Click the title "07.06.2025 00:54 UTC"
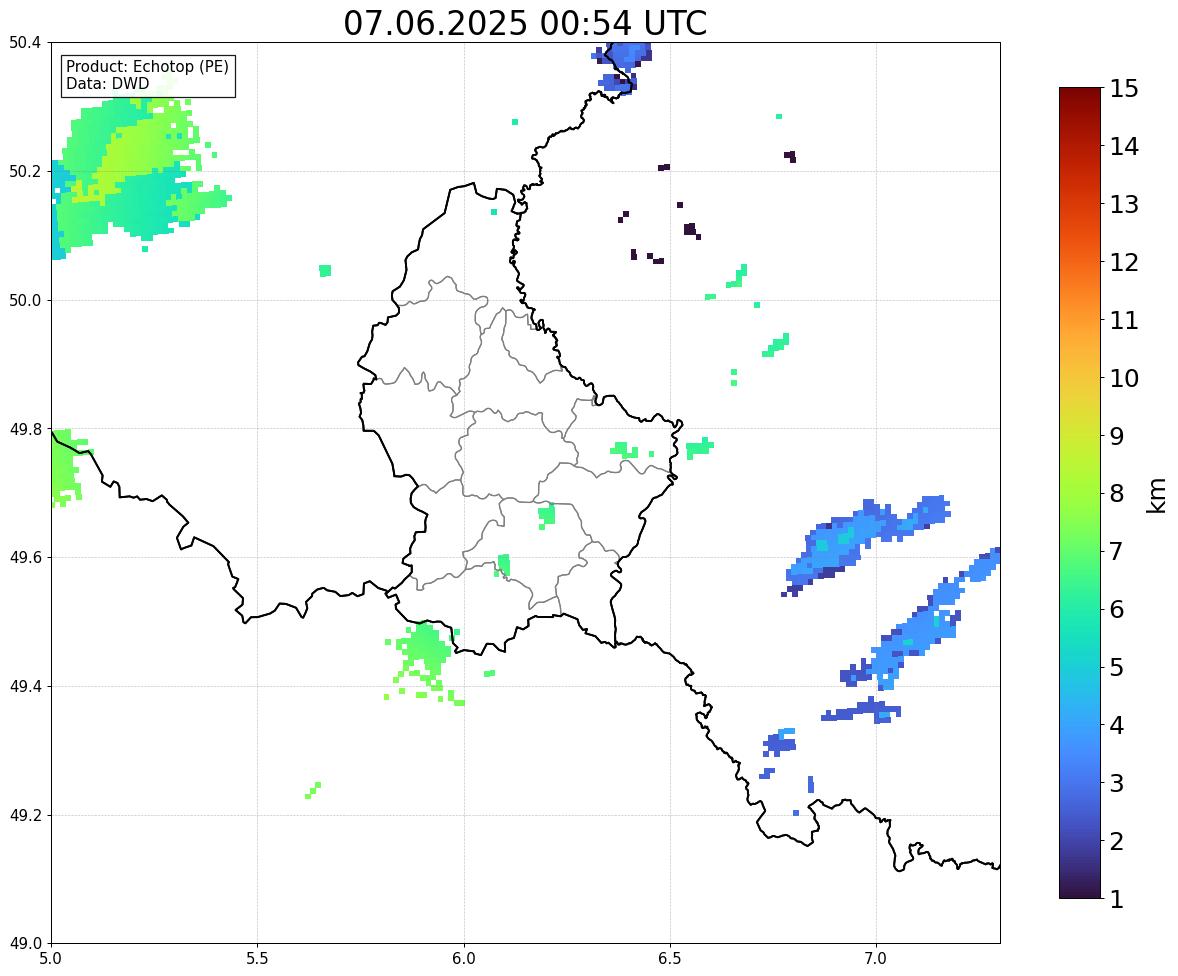 [525, 23]
